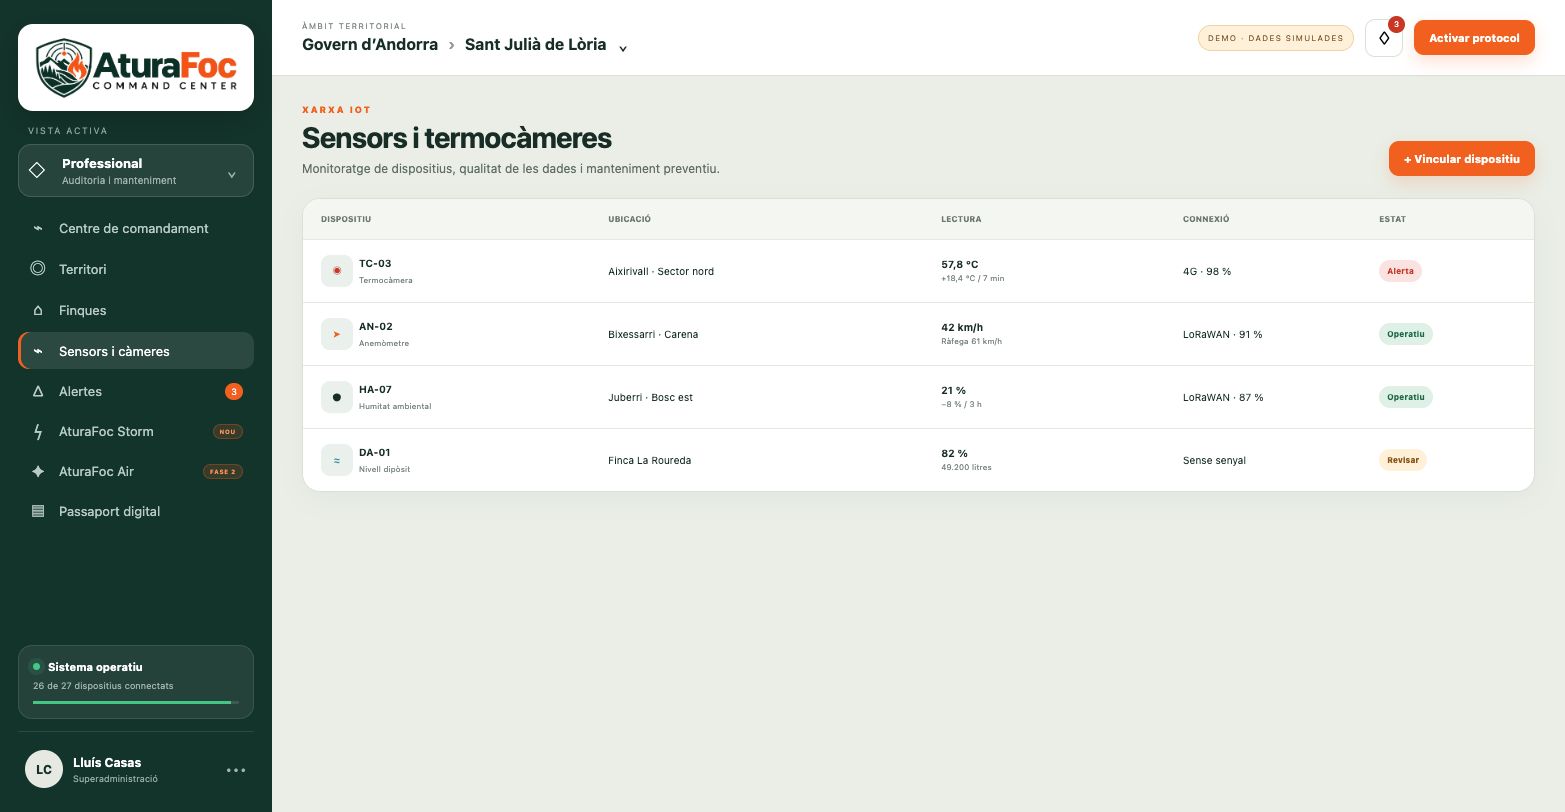Select Sensors i càmeres menu item
This screenshot has width=1565, height=812.
click(136, 351)
